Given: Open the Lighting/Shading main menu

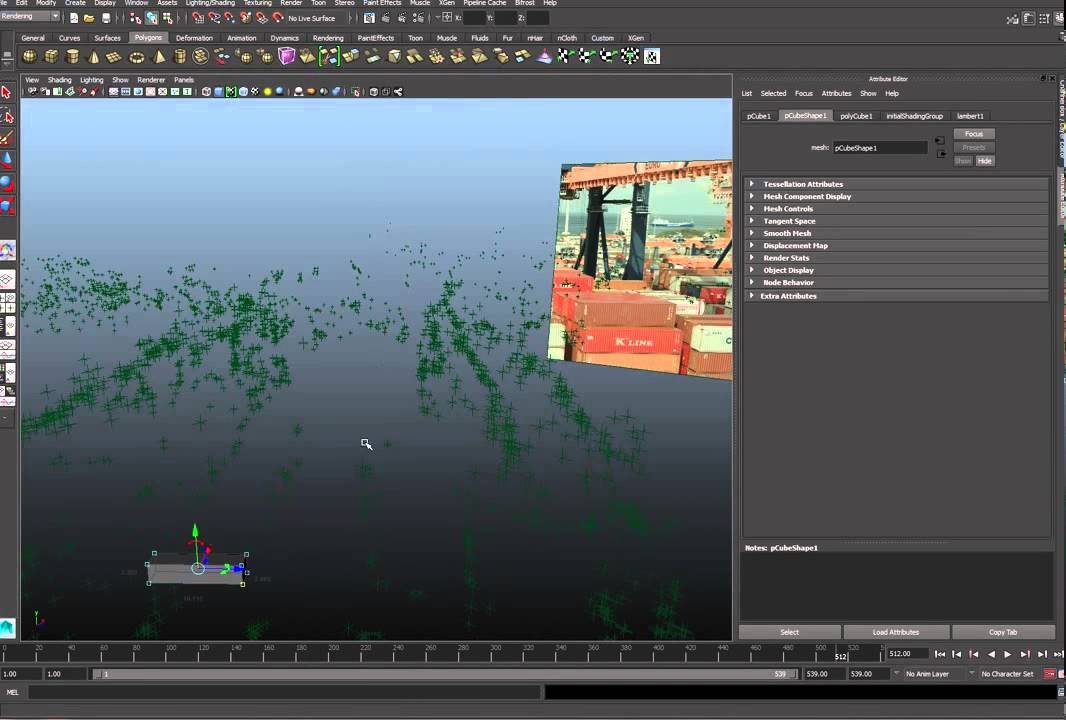Looking at the screenshot, I should pyautogui.click(x=210, y=3).
